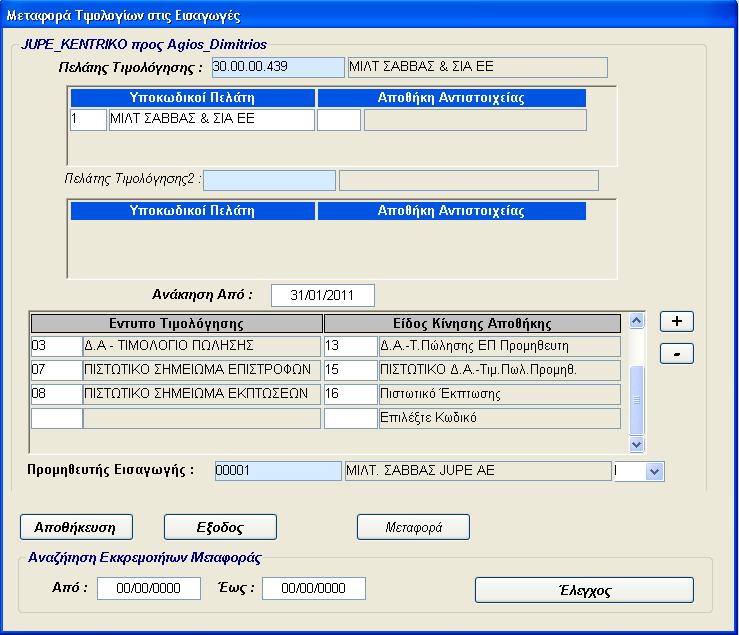Click Προμηθευτής Εισαγωγής code field 00001
The height and width of the screenshot is (635, 739).
point(278,471)
